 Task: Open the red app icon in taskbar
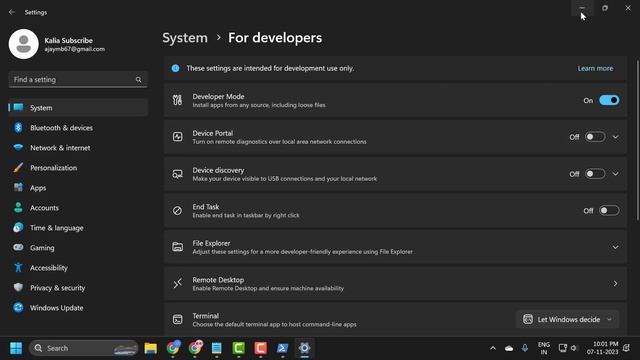[x=260, y=348]
